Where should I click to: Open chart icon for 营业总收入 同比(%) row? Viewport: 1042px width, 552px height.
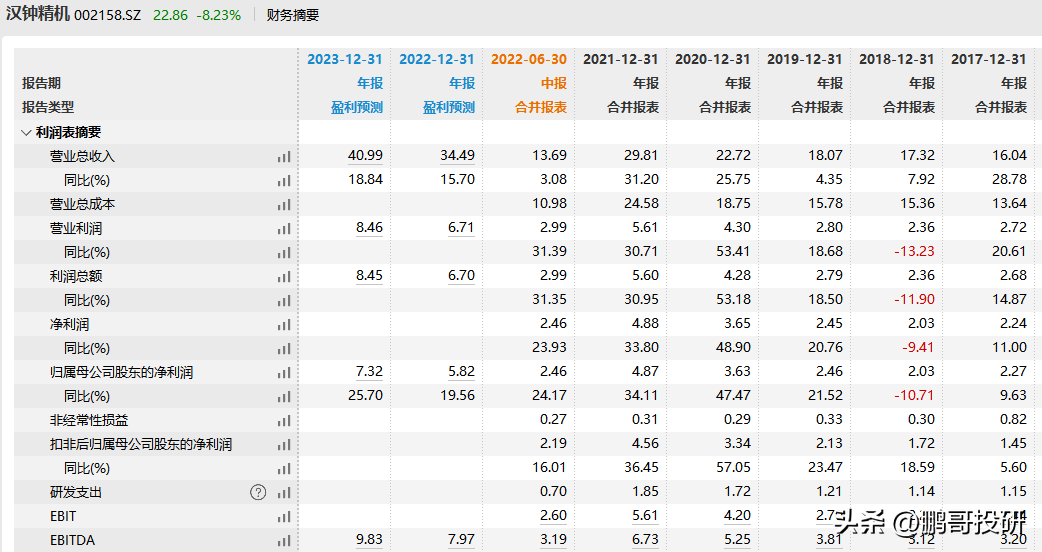(284, 181)
